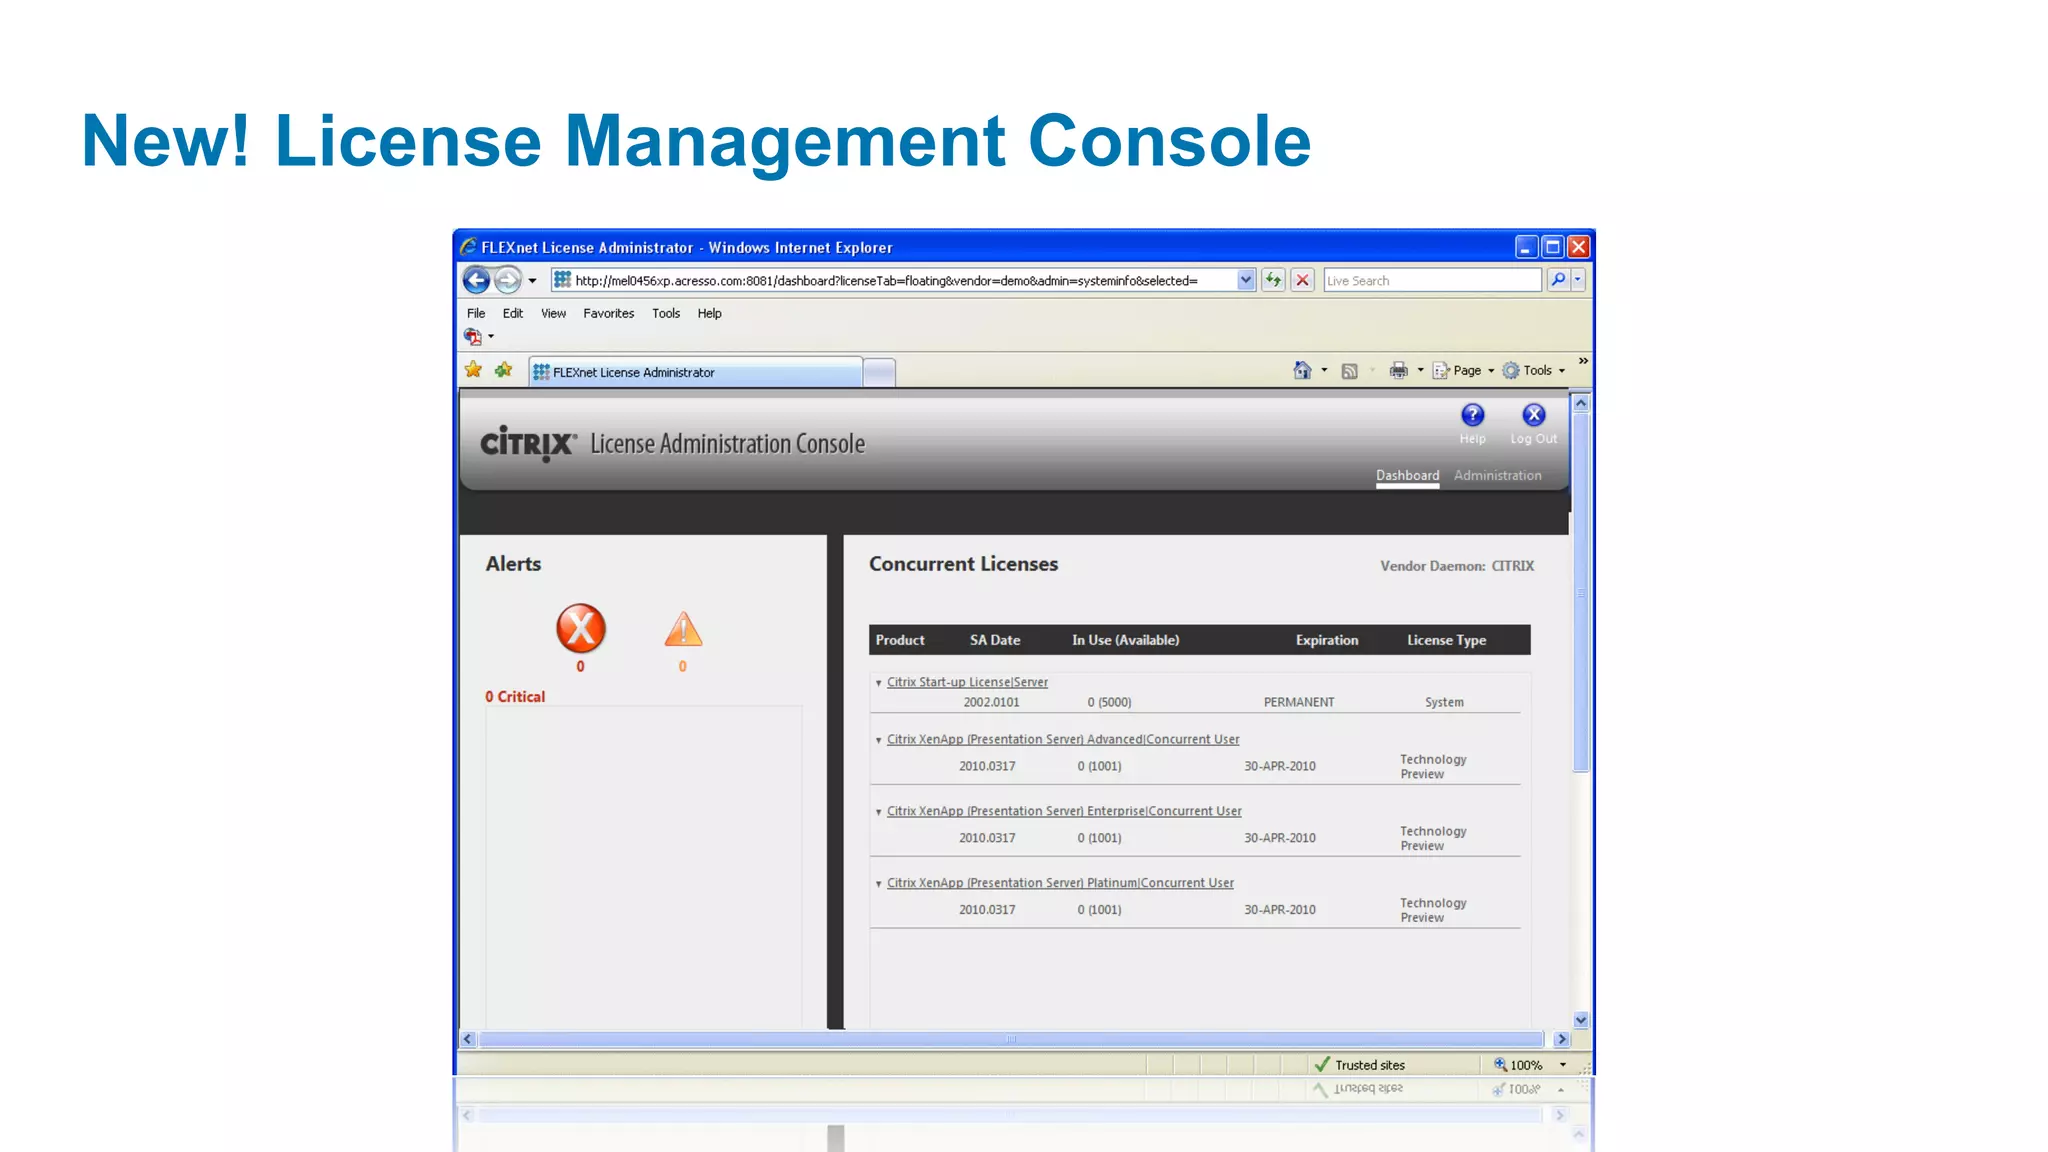Click the browser Back arrow button
2048x1152 pixels.
point(477,281)
